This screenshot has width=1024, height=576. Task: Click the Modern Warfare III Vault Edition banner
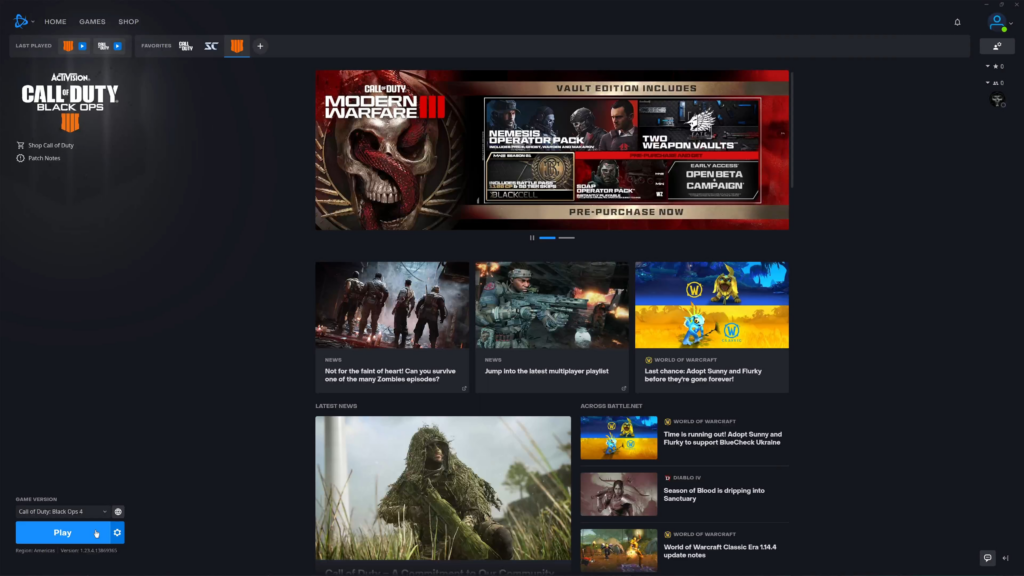[x=552, y=150]
